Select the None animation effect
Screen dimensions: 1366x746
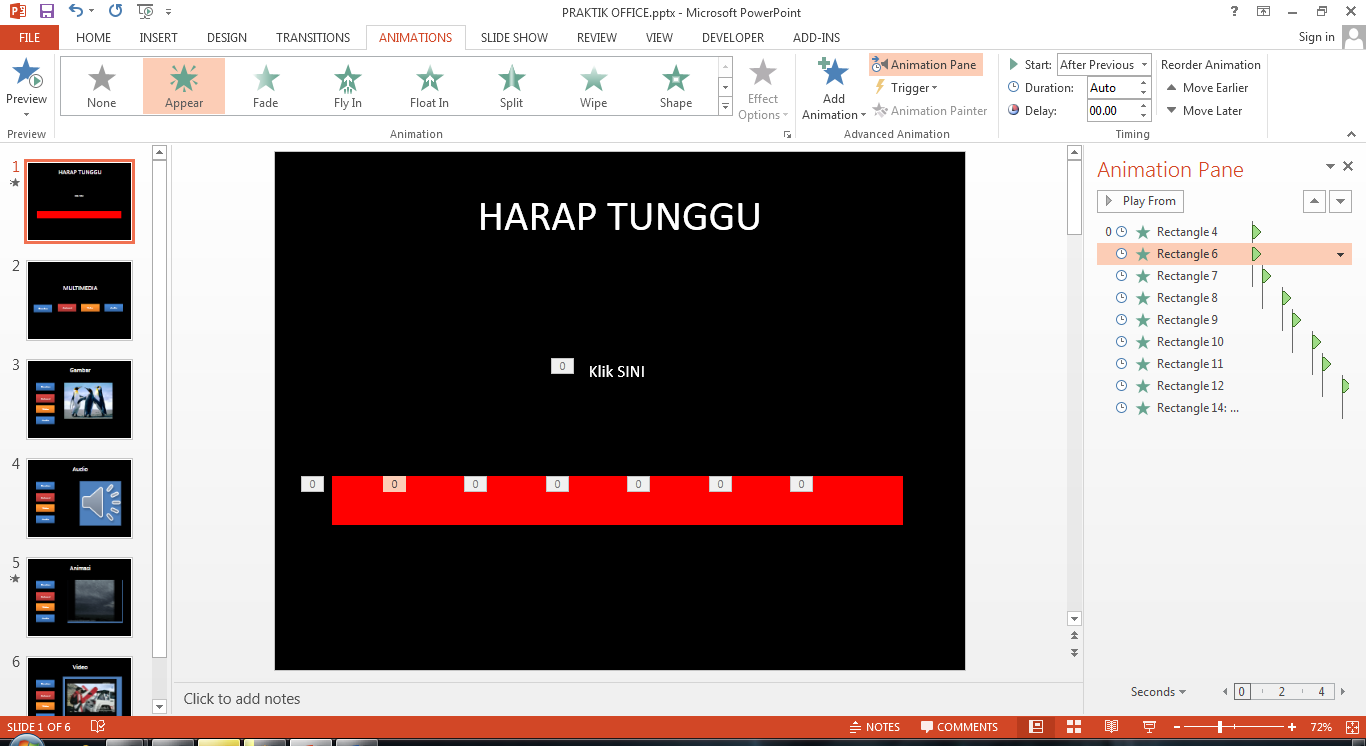[x=102, y=86]
